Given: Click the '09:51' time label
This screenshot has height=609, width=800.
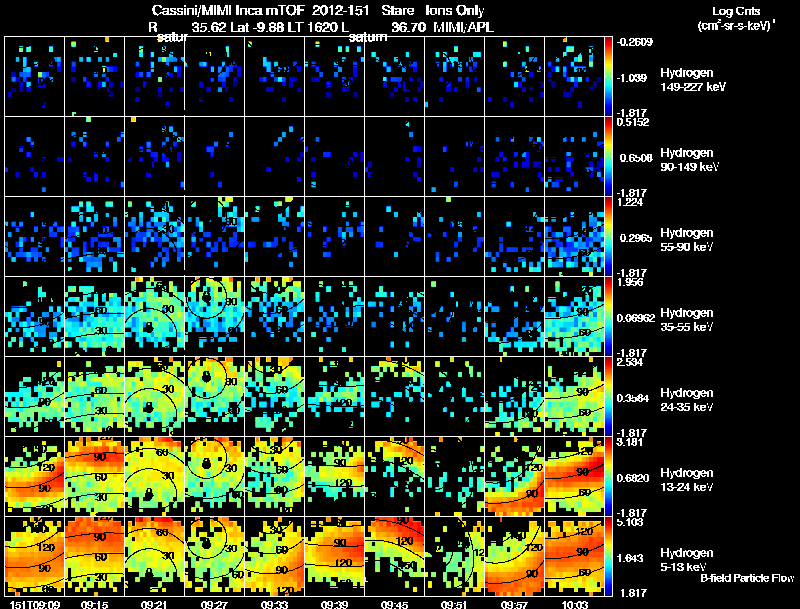Looking at the screenshot, I should point(454,604).
